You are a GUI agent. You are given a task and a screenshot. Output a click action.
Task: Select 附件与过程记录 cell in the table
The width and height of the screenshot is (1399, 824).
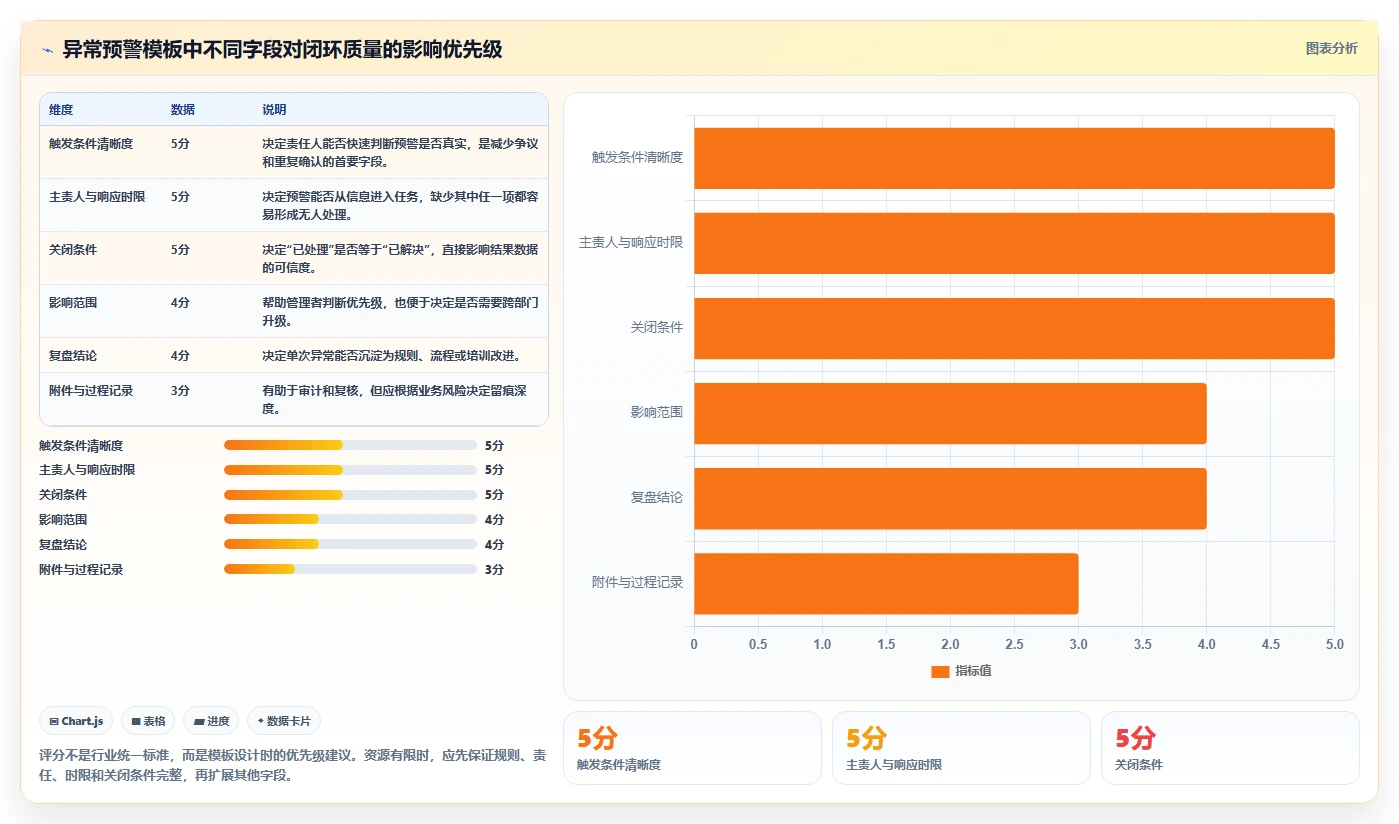[x=91, y=391]
